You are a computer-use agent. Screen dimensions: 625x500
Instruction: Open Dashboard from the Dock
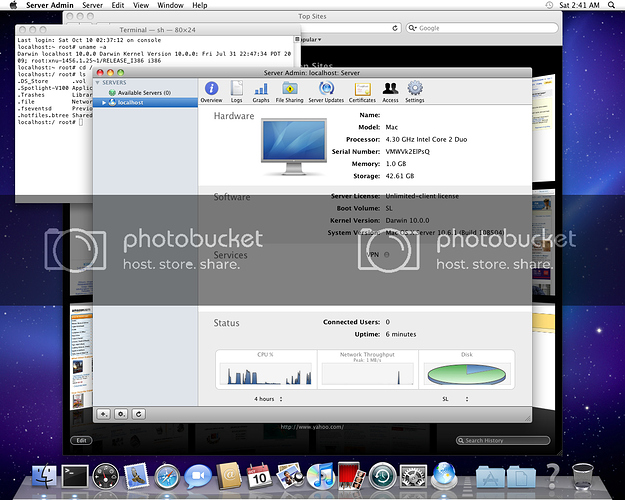106,476
